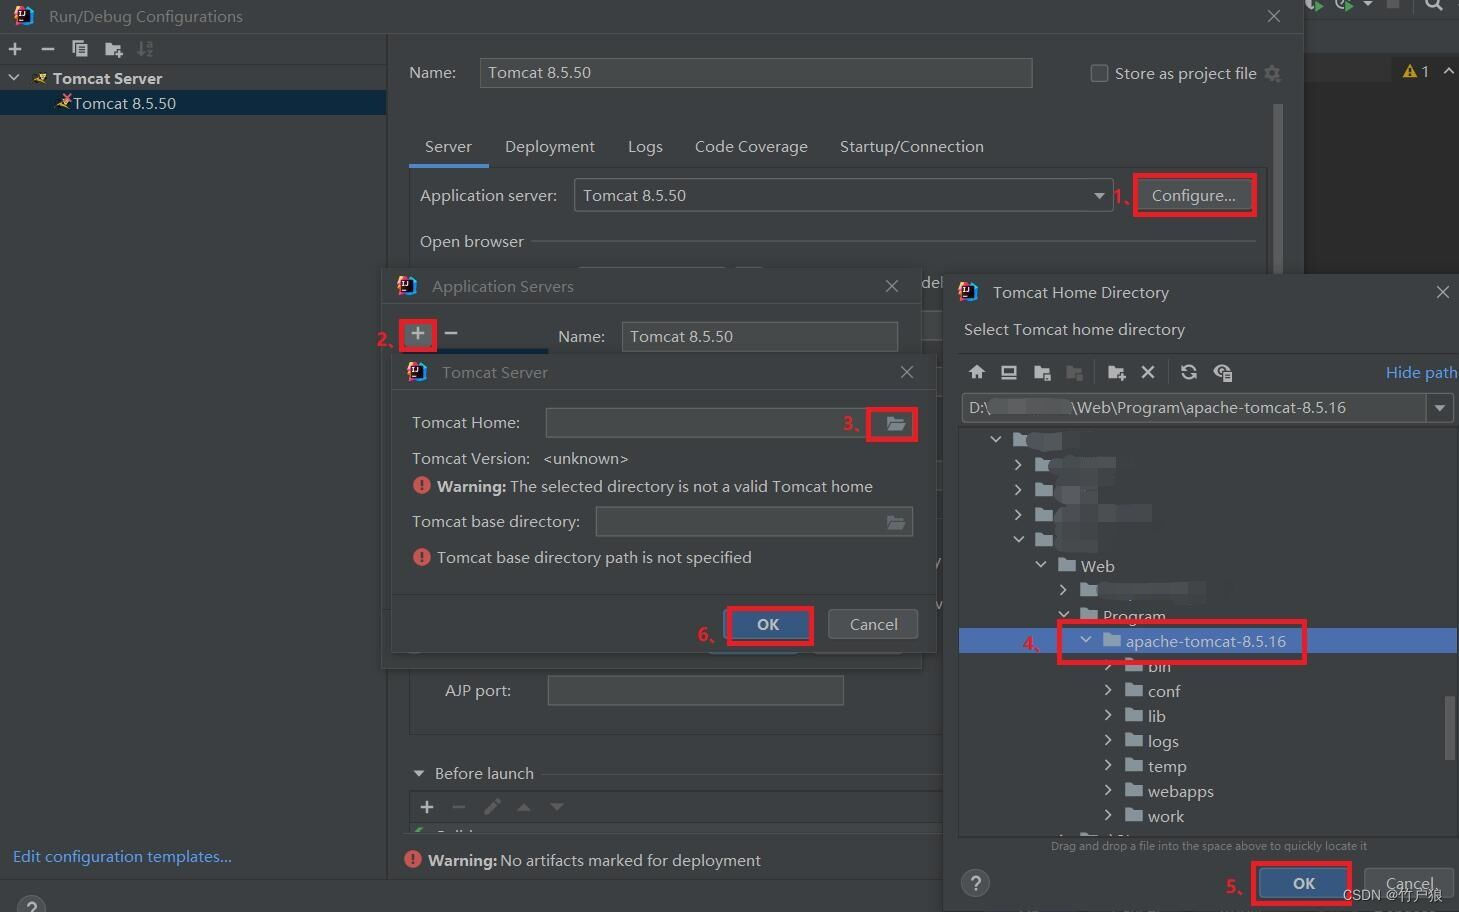Jump to Desktop directory in file chooser
1459x912 pixels.
[1009, 372]
